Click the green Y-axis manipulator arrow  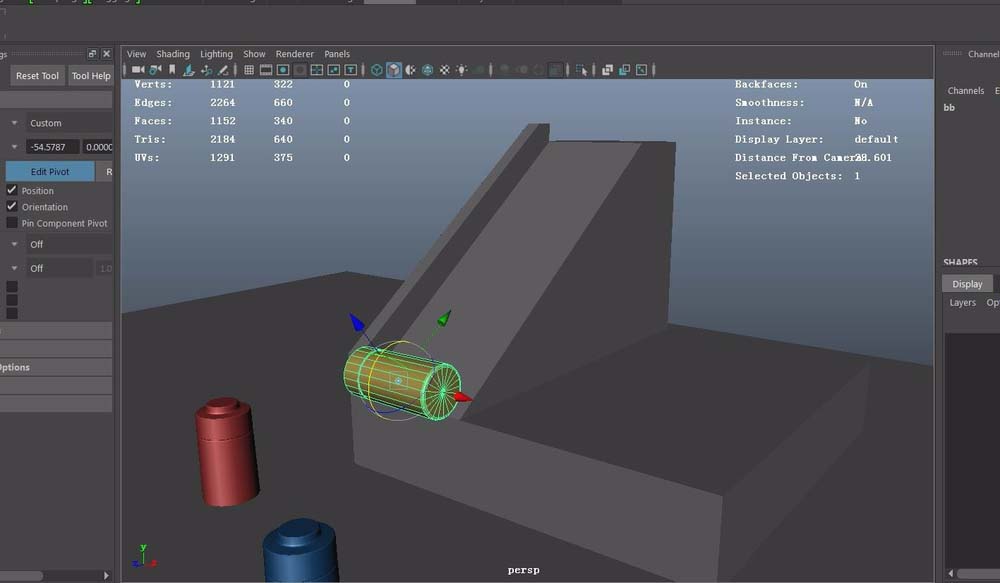445,318
